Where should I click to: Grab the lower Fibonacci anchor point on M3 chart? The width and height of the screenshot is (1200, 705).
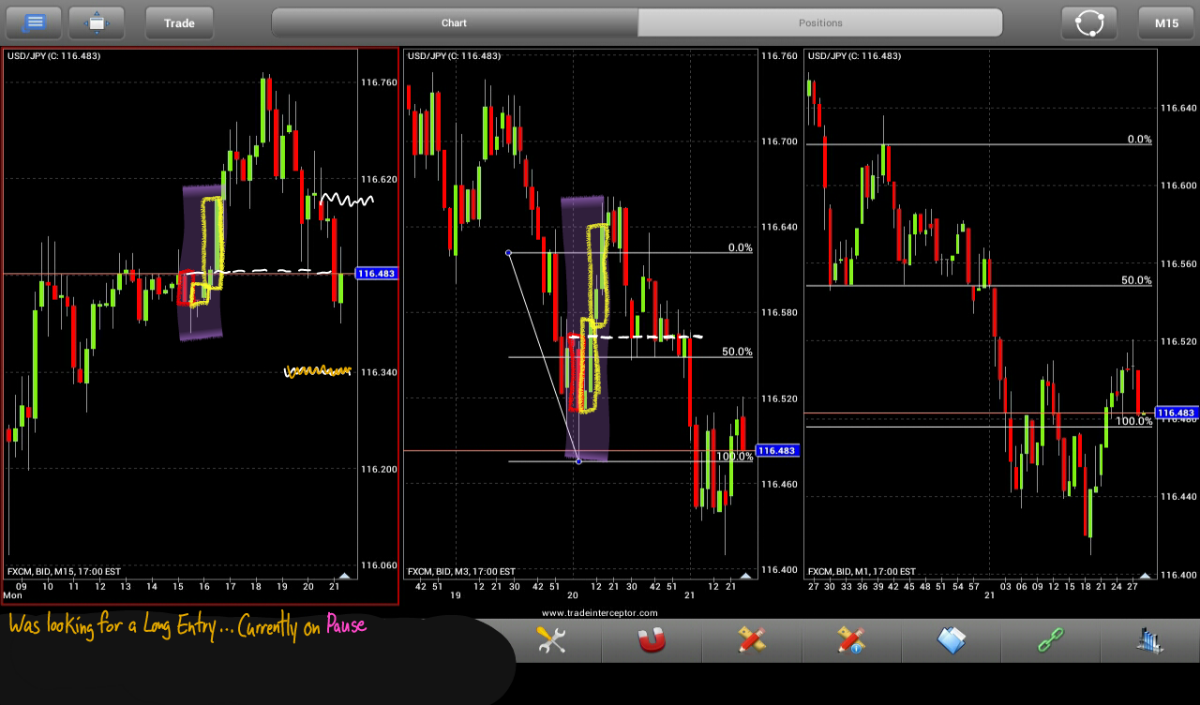click(579, 460)
